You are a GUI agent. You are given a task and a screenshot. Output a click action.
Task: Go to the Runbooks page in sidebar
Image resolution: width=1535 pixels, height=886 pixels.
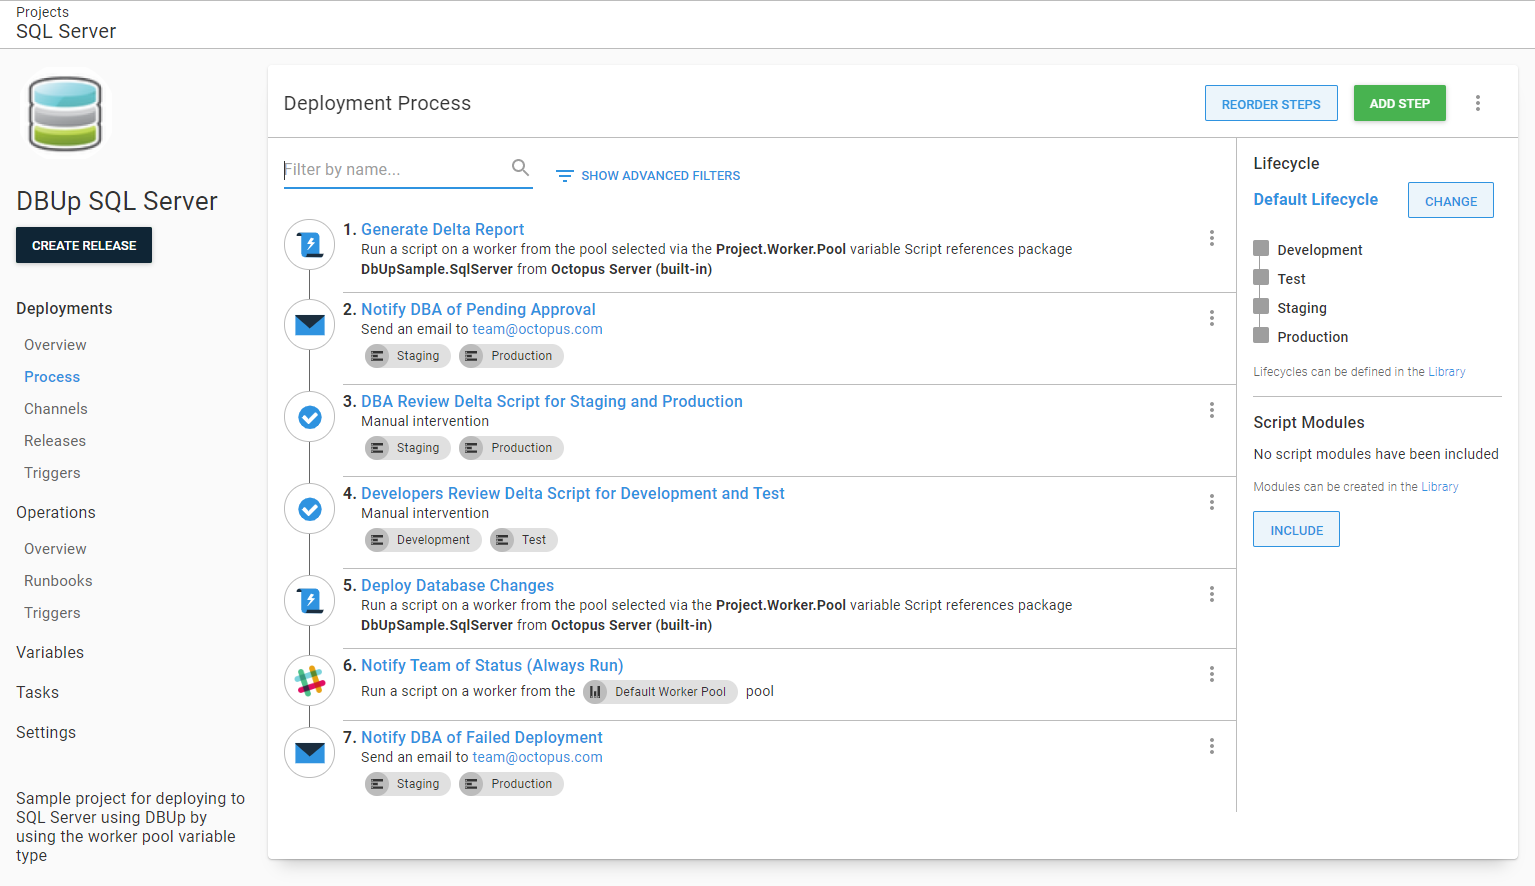coord(58,581)
